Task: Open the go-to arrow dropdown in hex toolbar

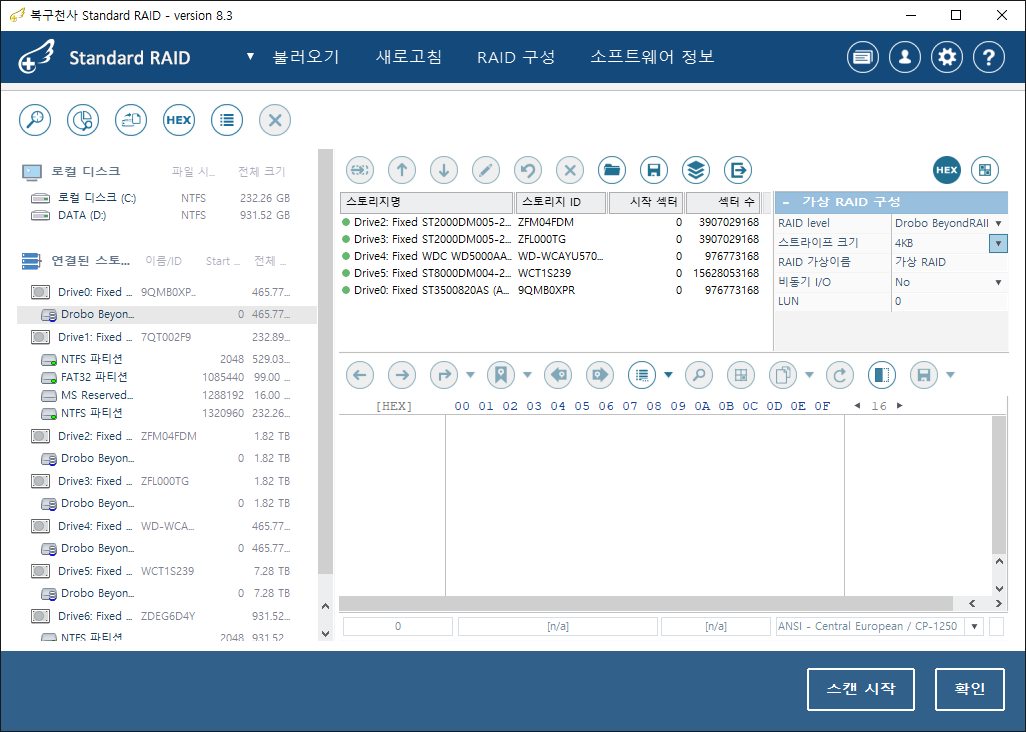Action: 470,375
